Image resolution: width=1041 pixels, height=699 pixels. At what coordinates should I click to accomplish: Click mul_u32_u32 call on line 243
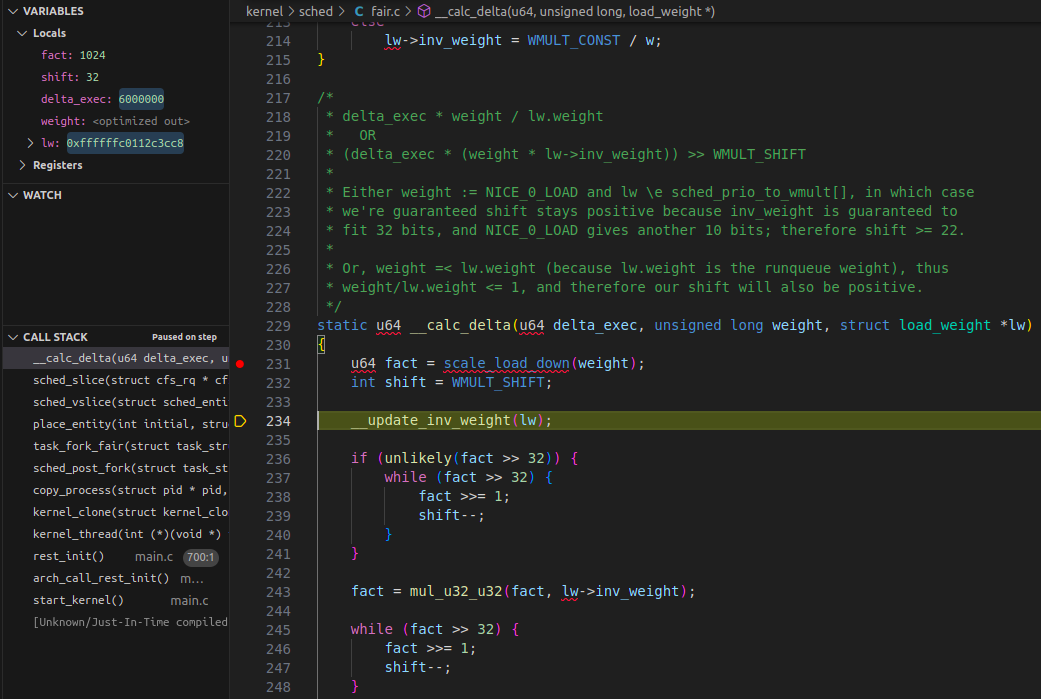click(x=455, y=591)
